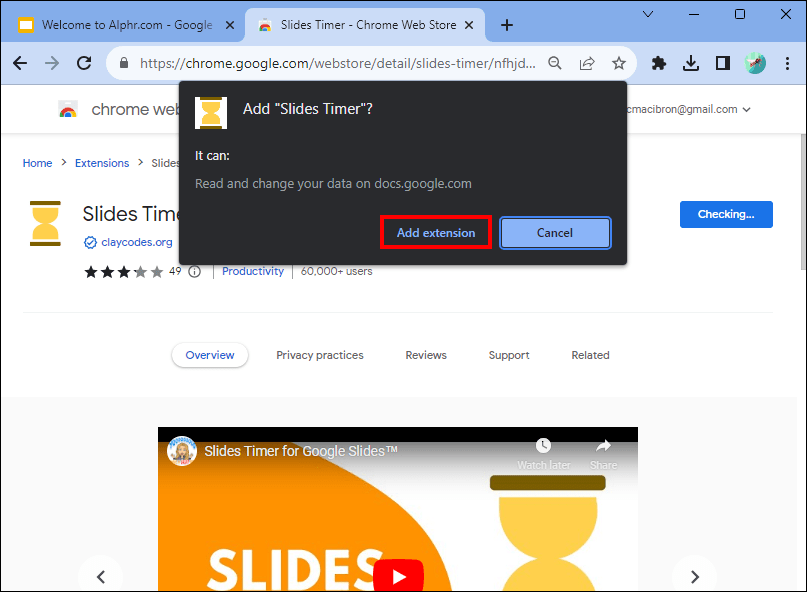Open the Privacy practices tab
This screenshot has height=592, width=807.
pos(320,355)
